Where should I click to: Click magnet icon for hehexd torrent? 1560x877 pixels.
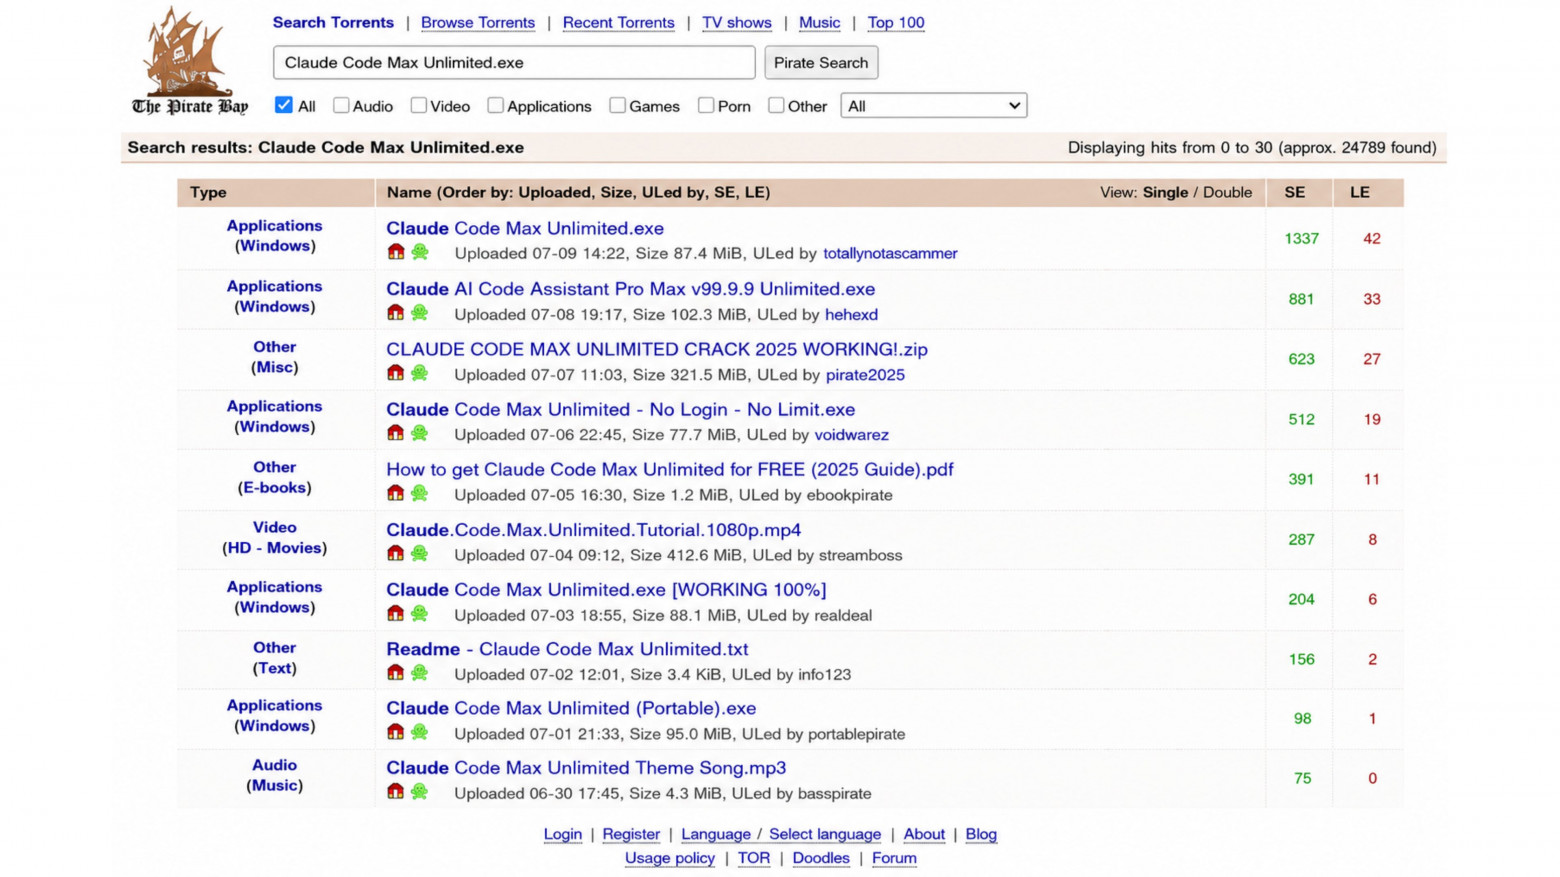[396, 313]
